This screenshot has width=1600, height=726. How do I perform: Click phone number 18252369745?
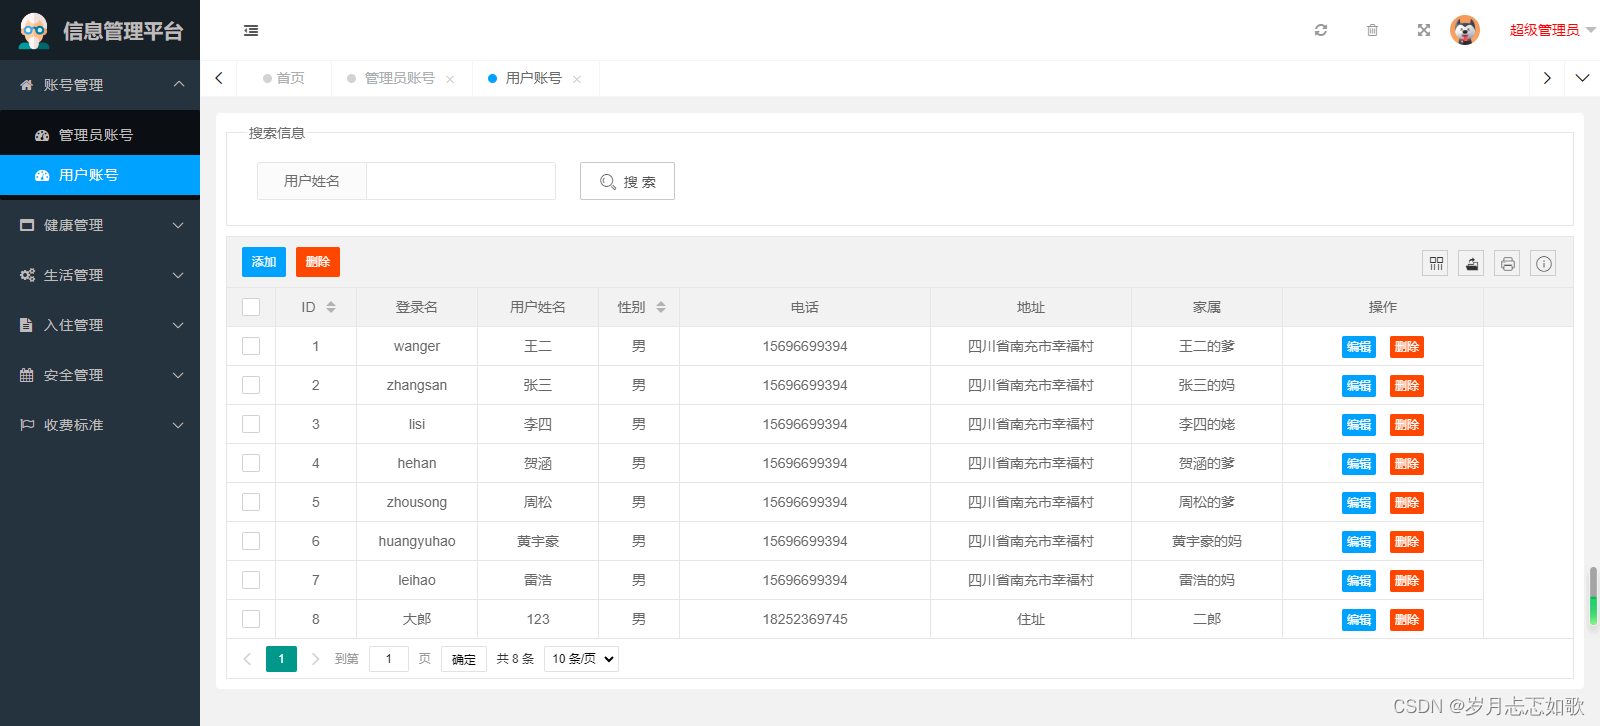805,619
